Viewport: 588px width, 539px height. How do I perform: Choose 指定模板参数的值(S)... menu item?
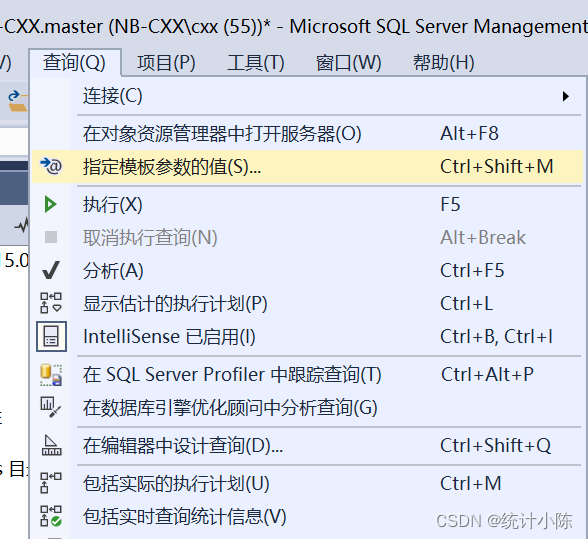[x=307, y=167]
